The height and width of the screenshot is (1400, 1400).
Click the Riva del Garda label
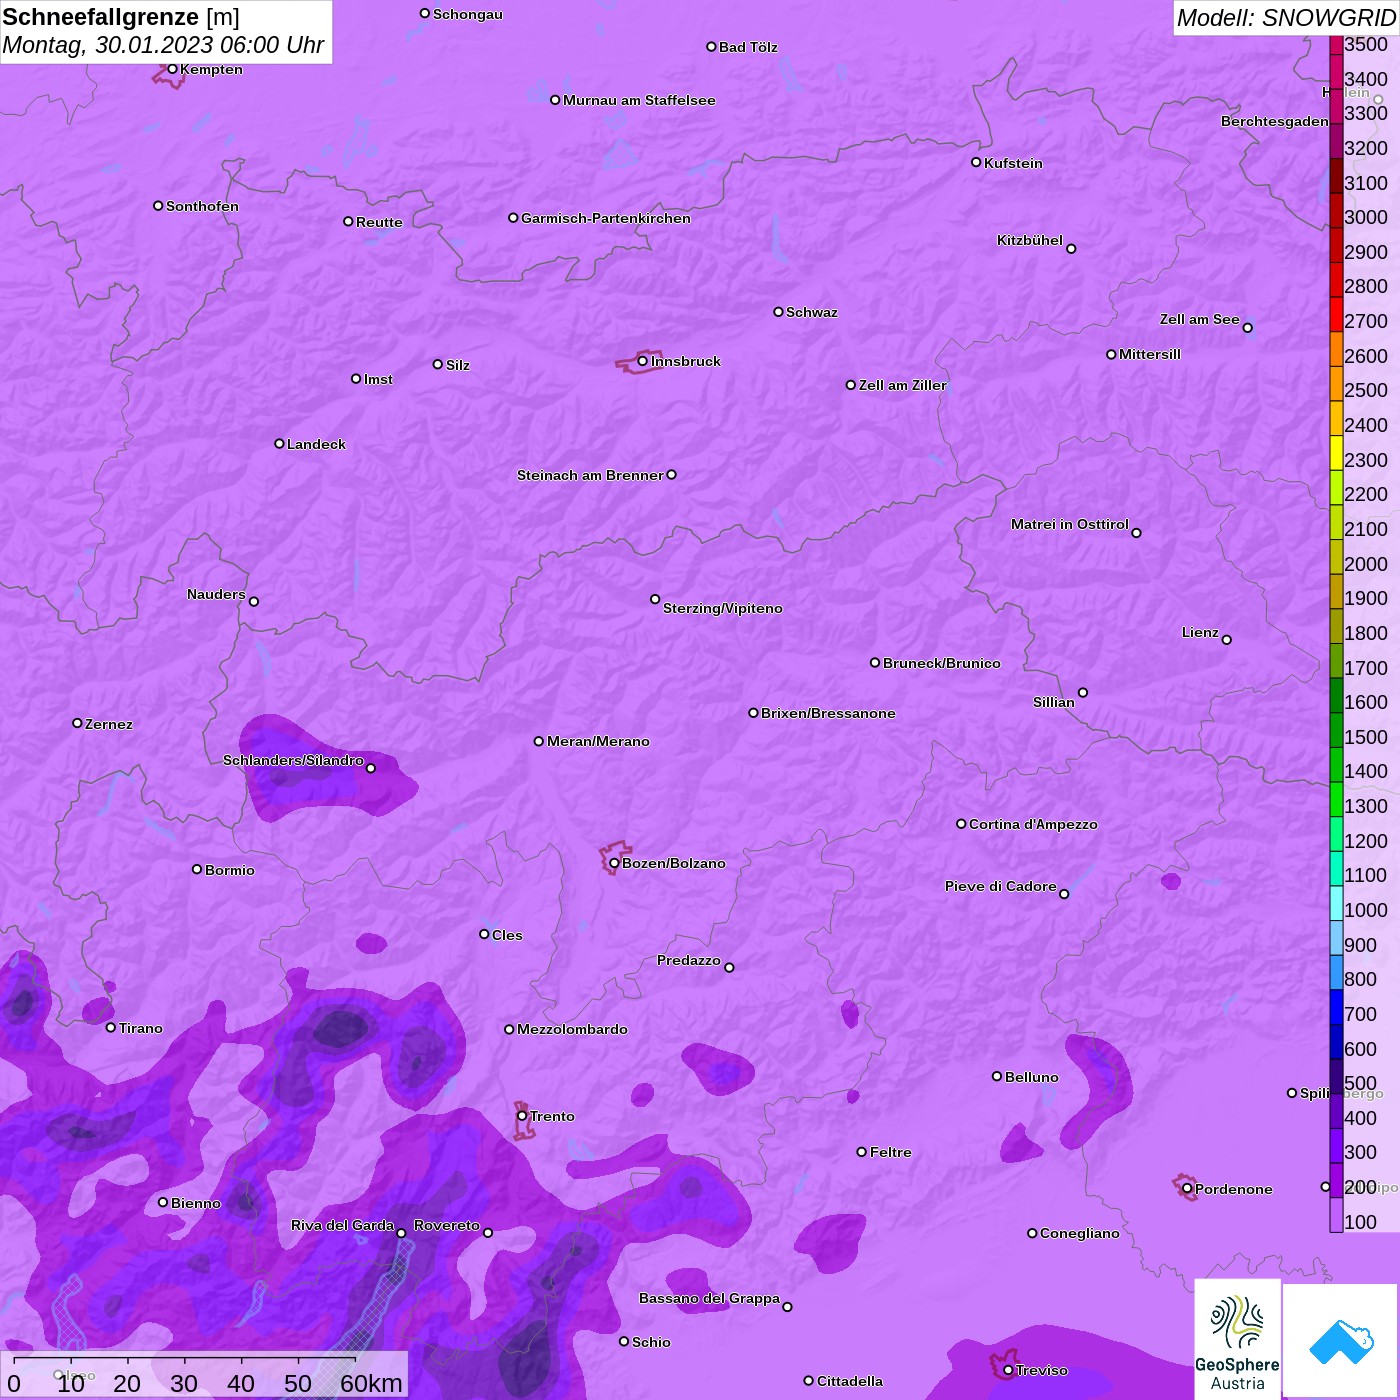(342, 1225)
